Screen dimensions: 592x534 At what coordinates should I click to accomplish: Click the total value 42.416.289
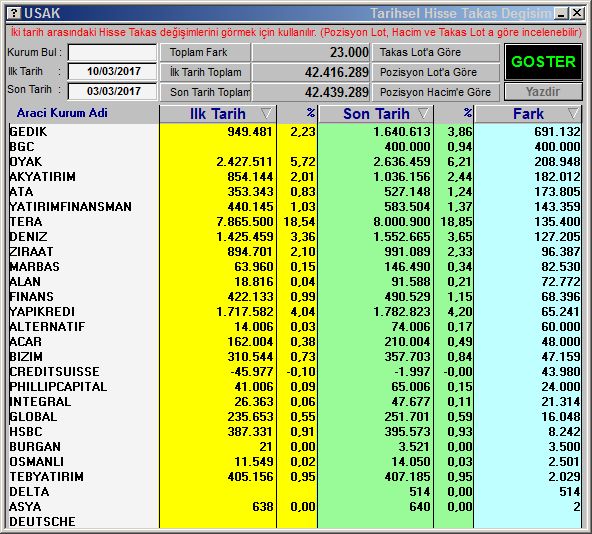[337, 72]
